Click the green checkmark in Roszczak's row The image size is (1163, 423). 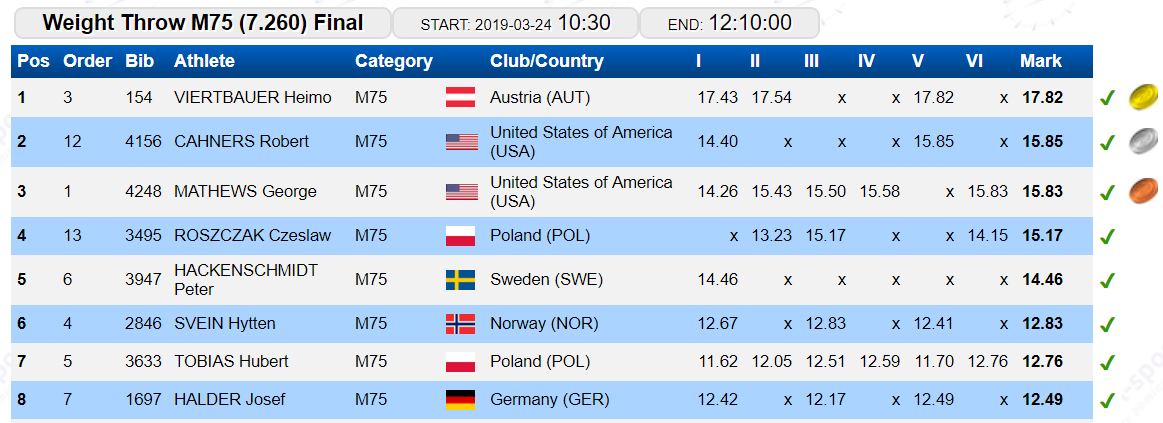tap(1107, 237)
